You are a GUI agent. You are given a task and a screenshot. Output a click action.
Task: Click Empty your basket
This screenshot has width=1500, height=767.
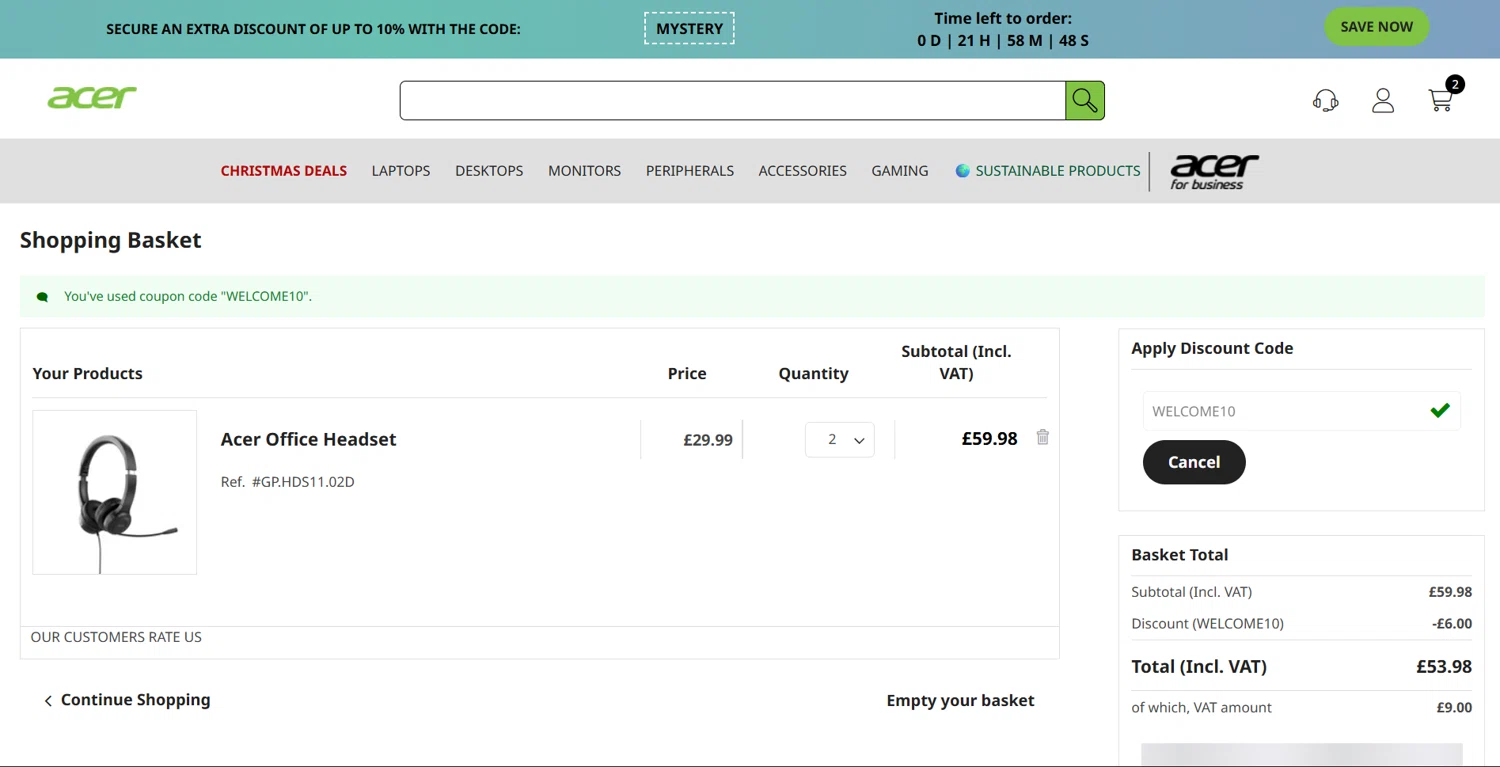(960, 701)
